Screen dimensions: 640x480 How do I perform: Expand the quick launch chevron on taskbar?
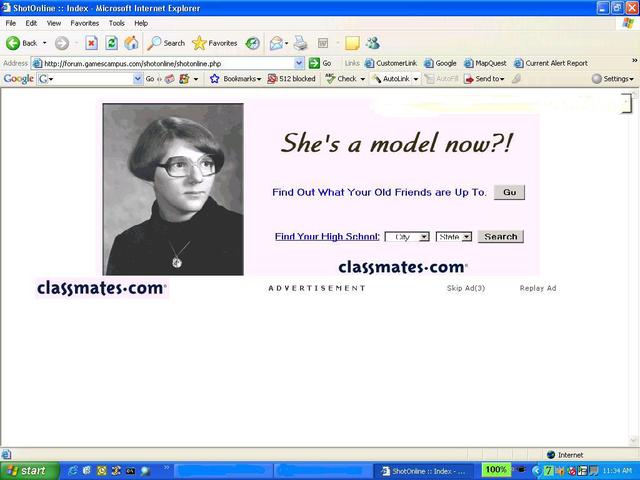tap(166, 467)
